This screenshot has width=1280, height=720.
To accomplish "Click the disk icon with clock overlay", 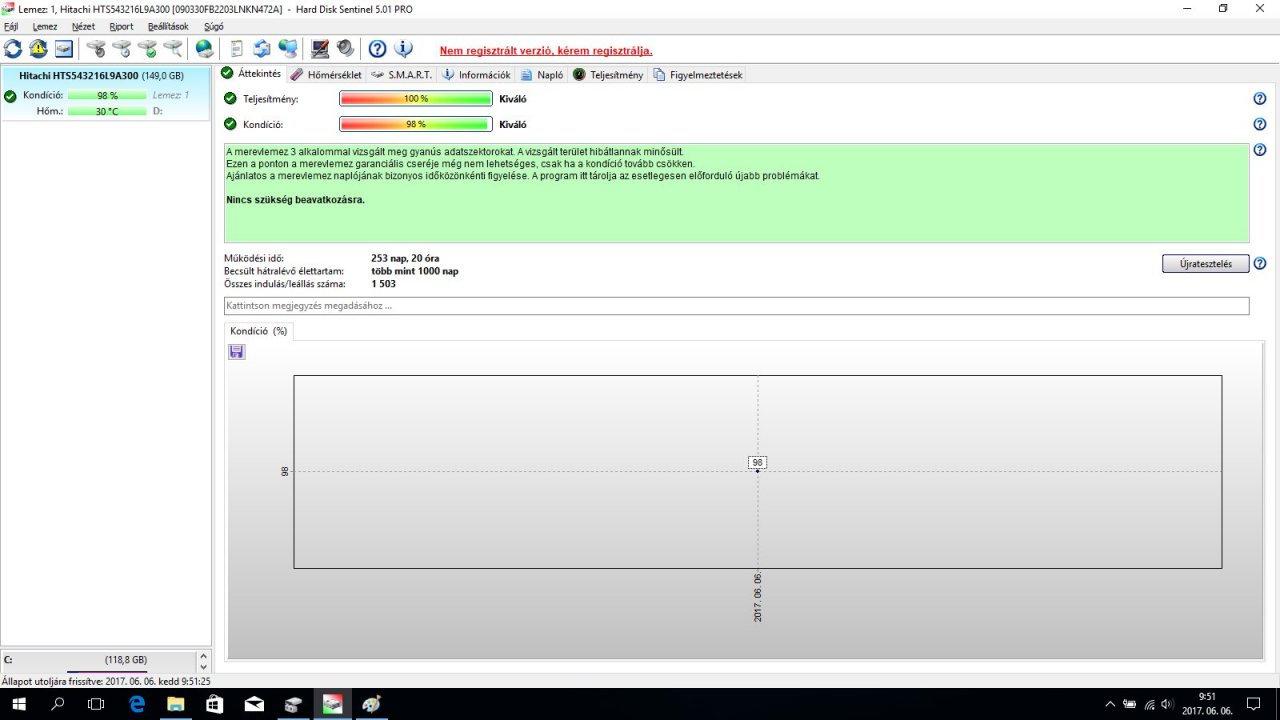I will (x=121, y=48).
